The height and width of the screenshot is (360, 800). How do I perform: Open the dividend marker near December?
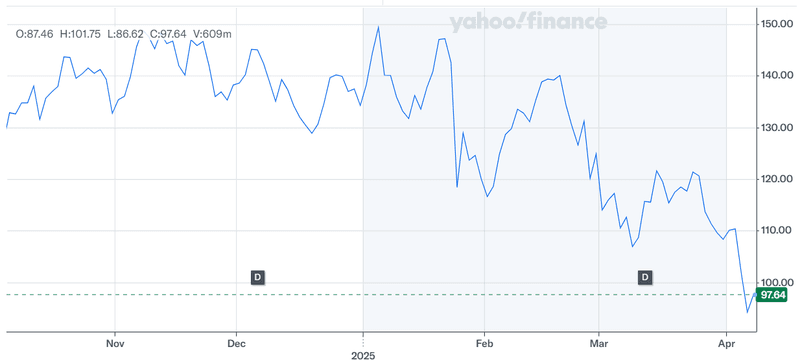click(x=258, y=277)
